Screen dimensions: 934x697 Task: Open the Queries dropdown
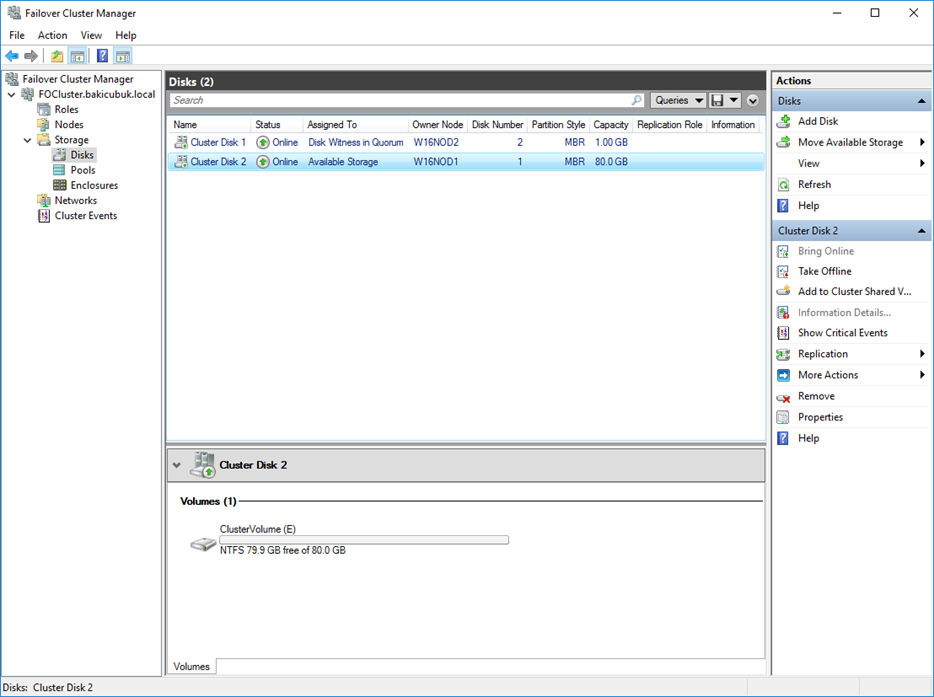(678, 101)
